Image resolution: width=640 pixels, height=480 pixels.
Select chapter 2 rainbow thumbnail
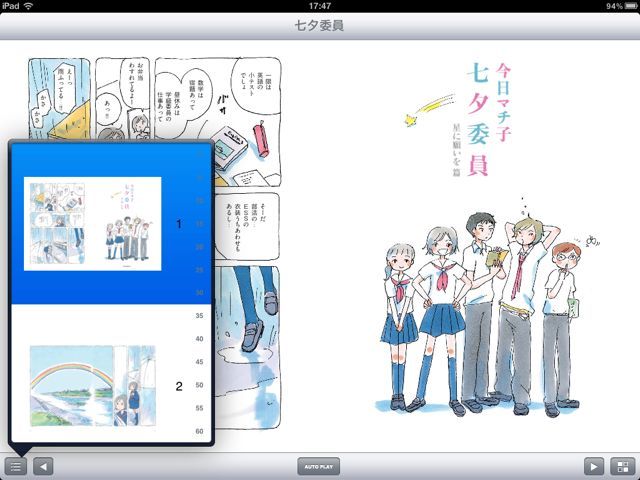tap(93, 386)
